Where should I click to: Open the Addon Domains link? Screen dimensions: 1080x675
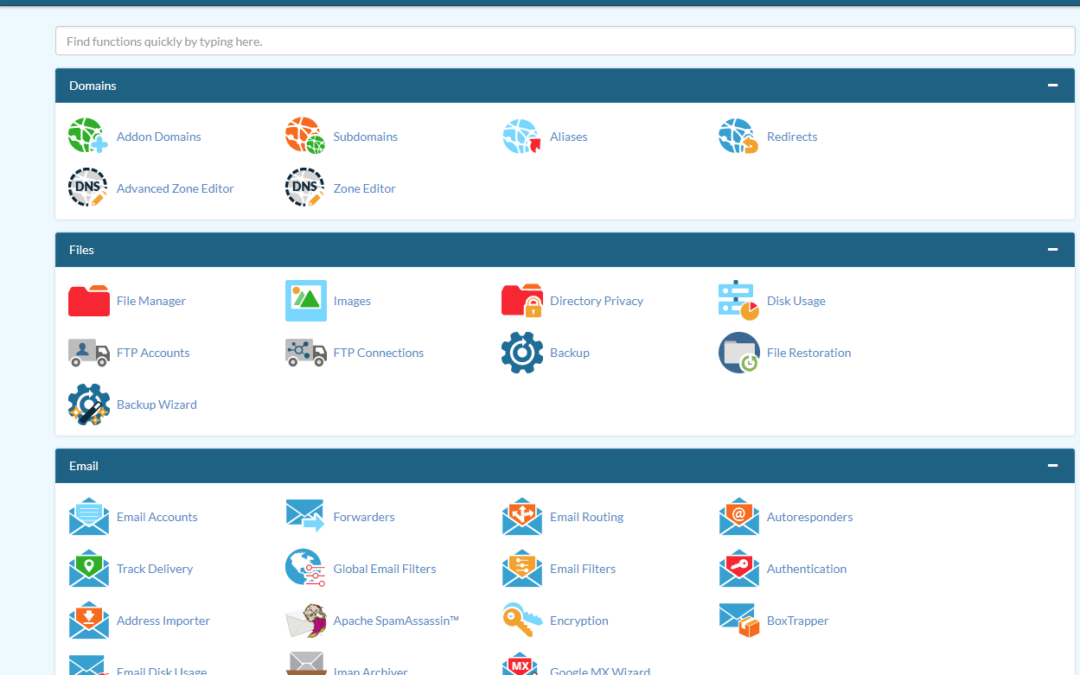[x=158, y=136]
